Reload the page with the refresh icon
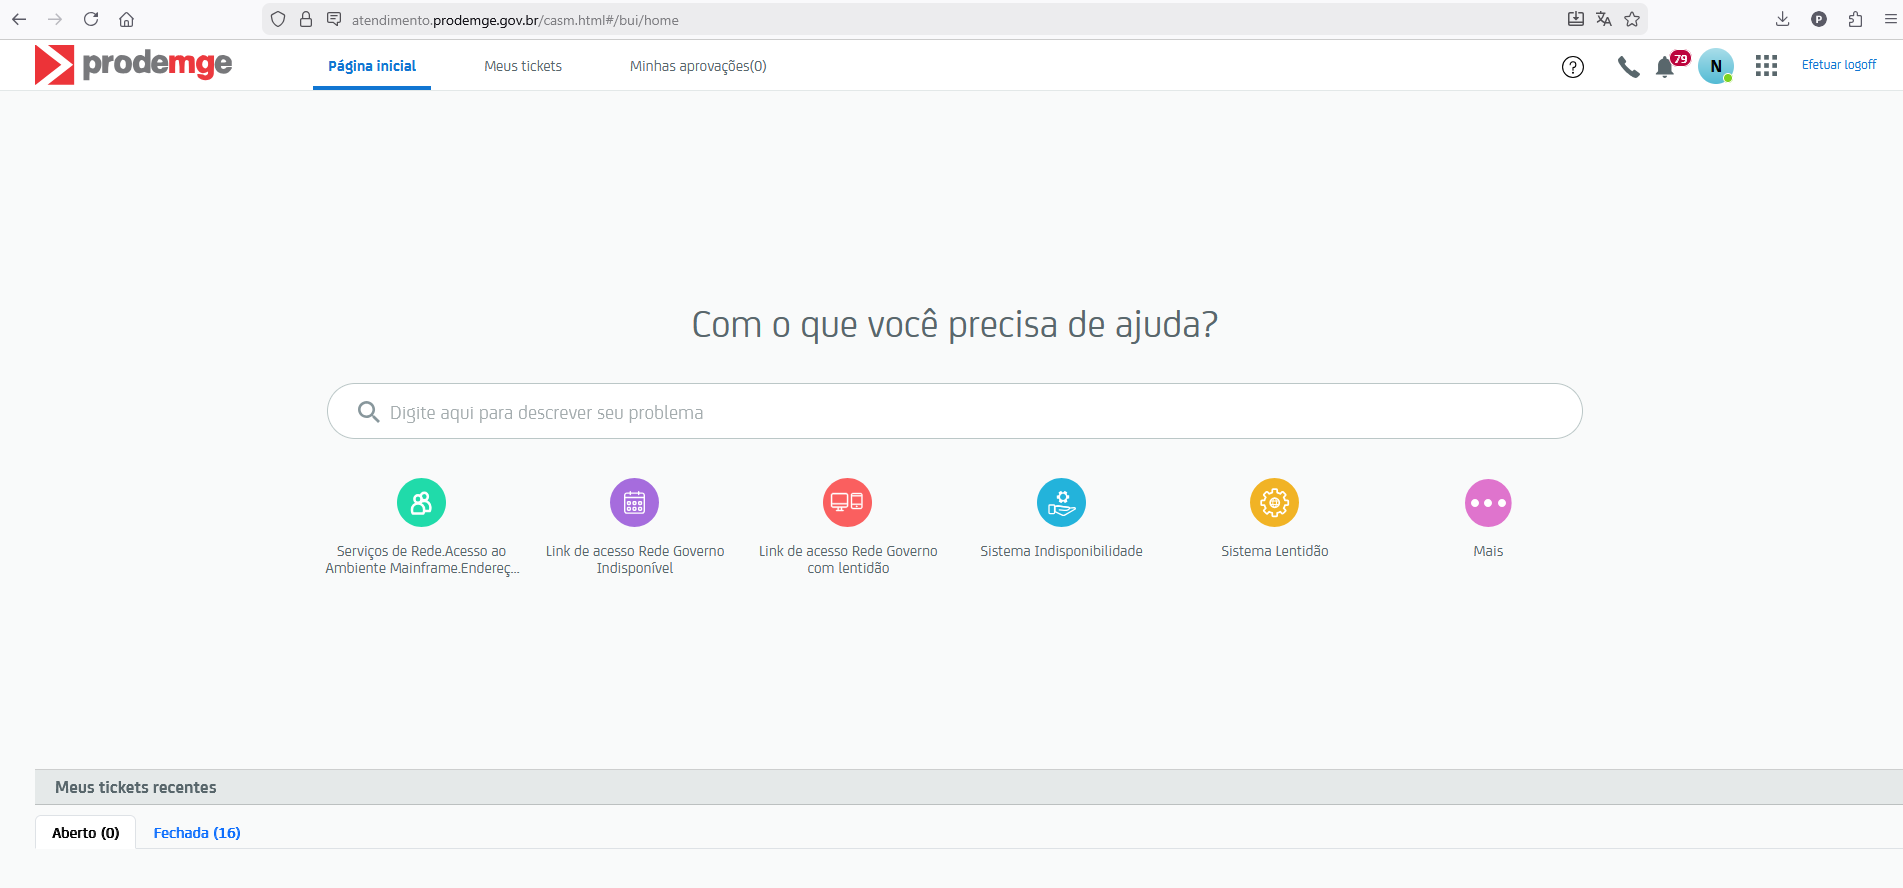This screenshot has width=1903, height=888. pos(91,19)
